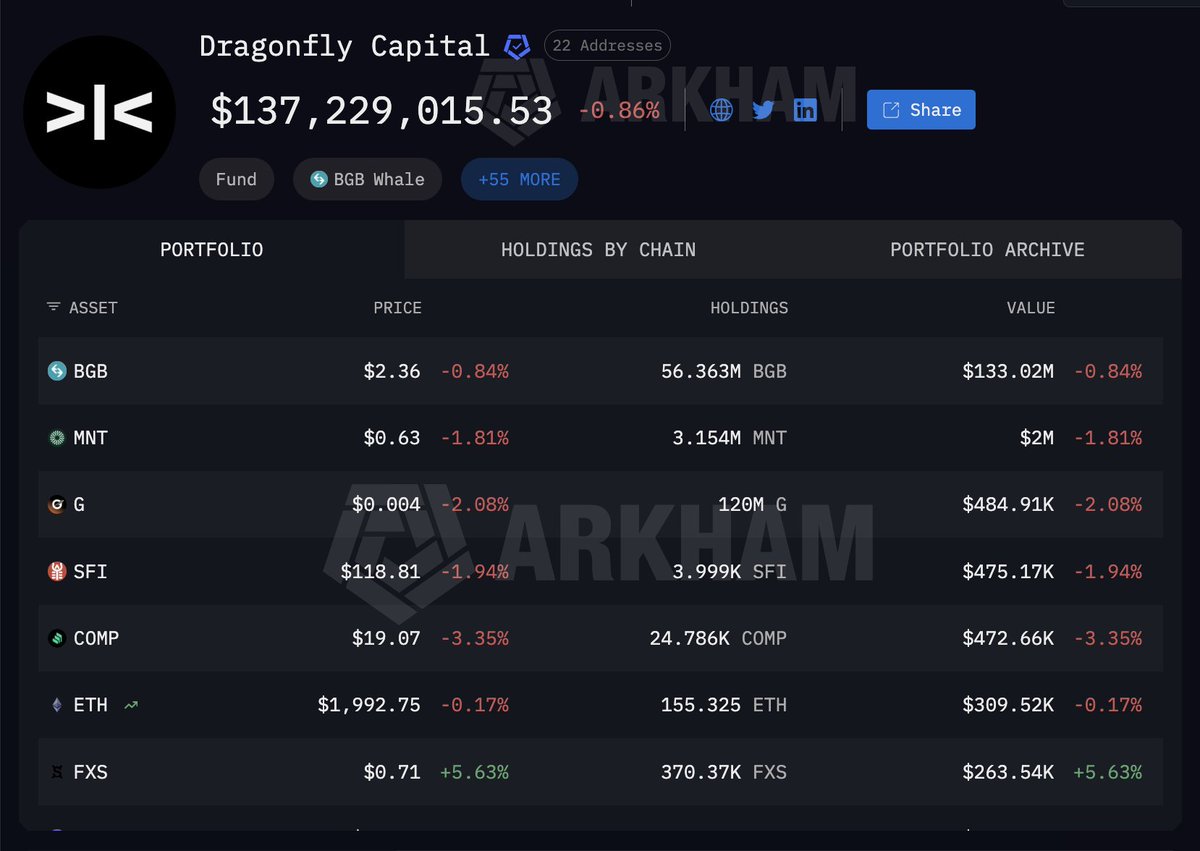Image resolution: width=1200 pixels, height=851 pixels.
Task: Expand the 22 Addresses list
Action: pos(607,46)
